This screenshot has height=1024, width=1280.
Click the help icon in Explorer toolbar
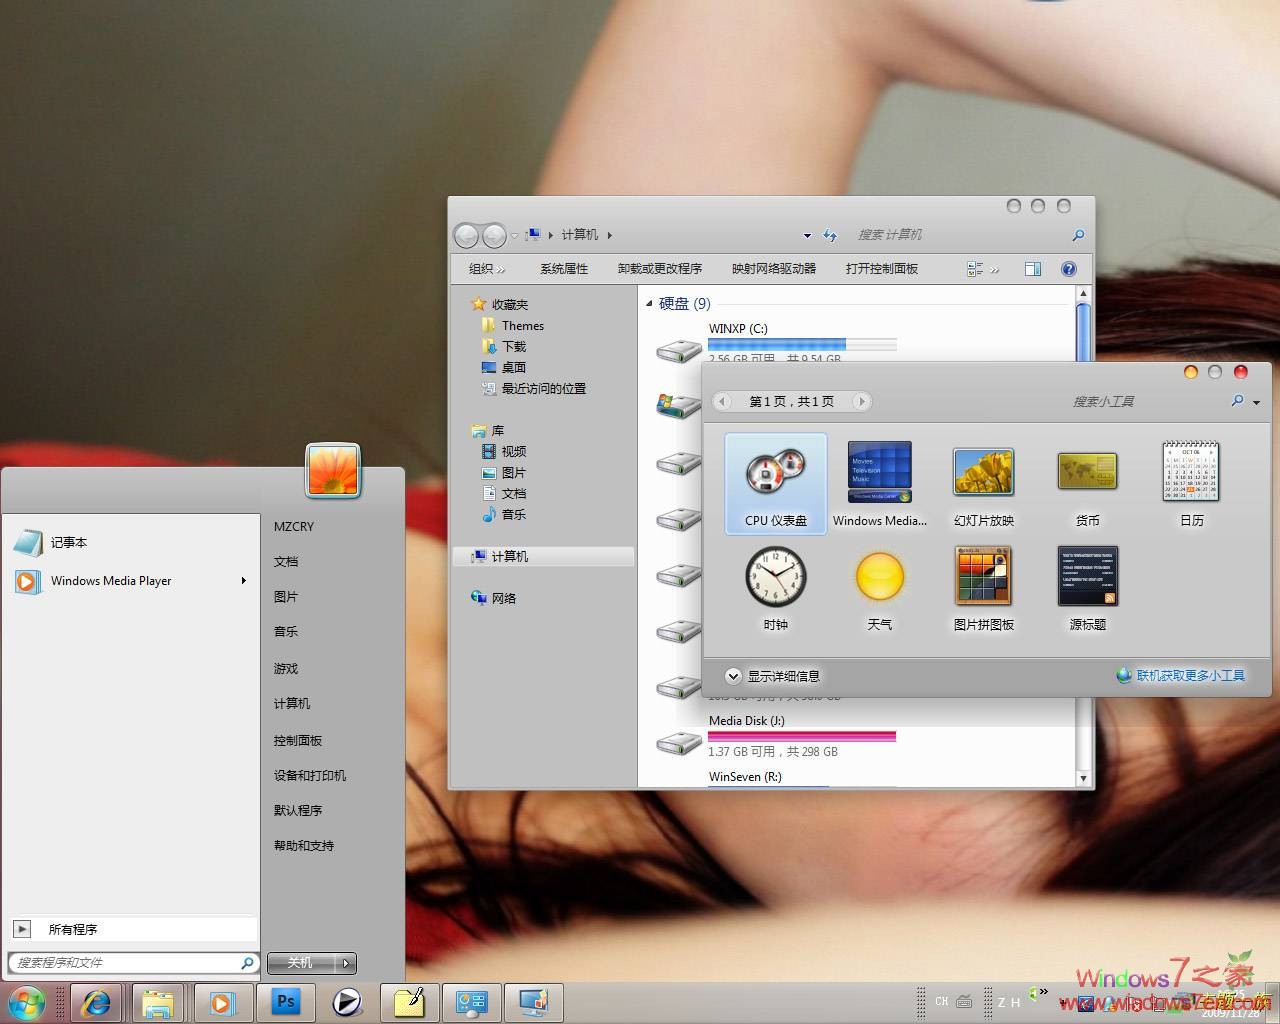(1068, 269)
